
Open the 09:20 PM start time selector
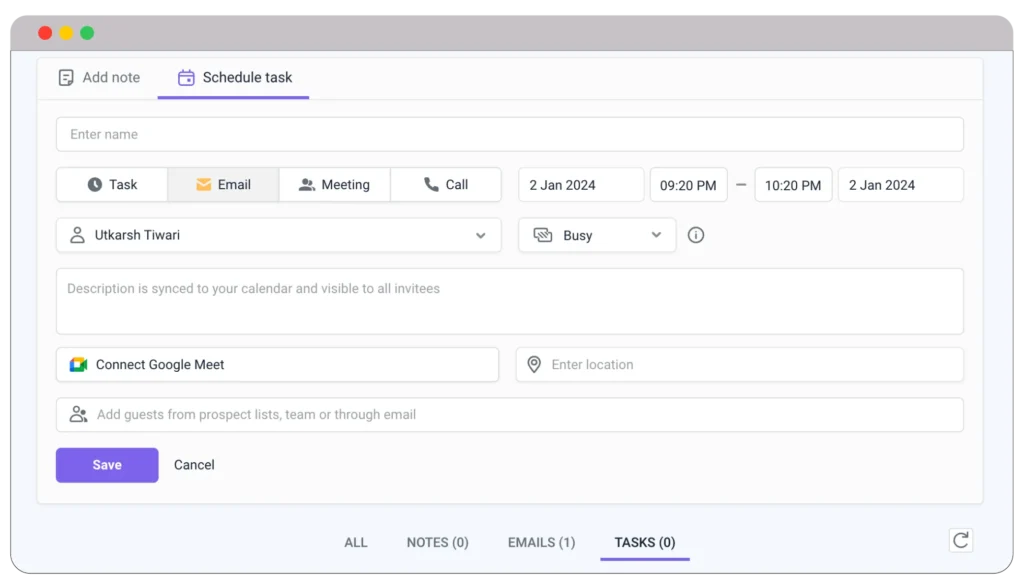[x=688, y=184]
